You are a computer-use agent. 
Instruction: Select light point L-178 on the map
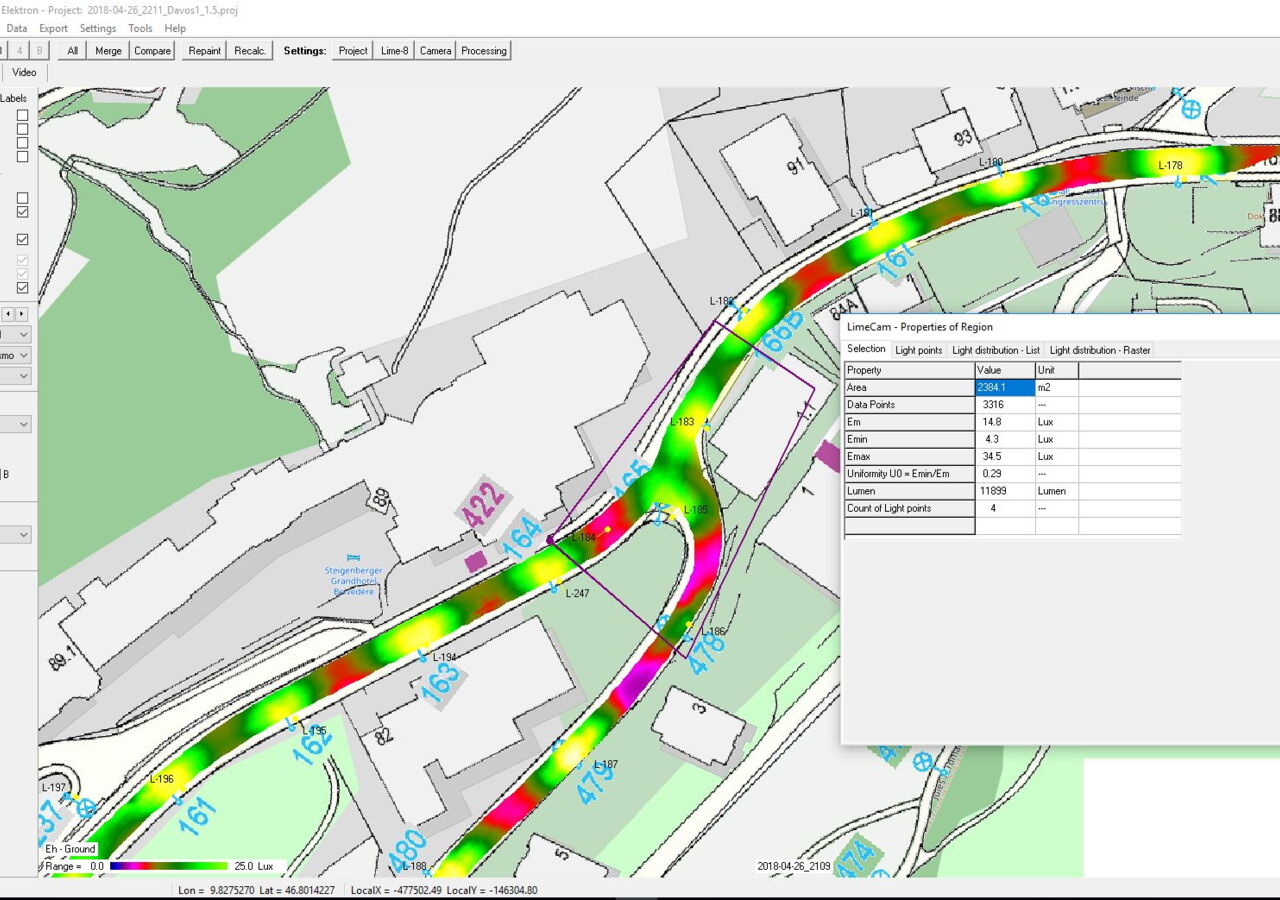coord(1170,166)
